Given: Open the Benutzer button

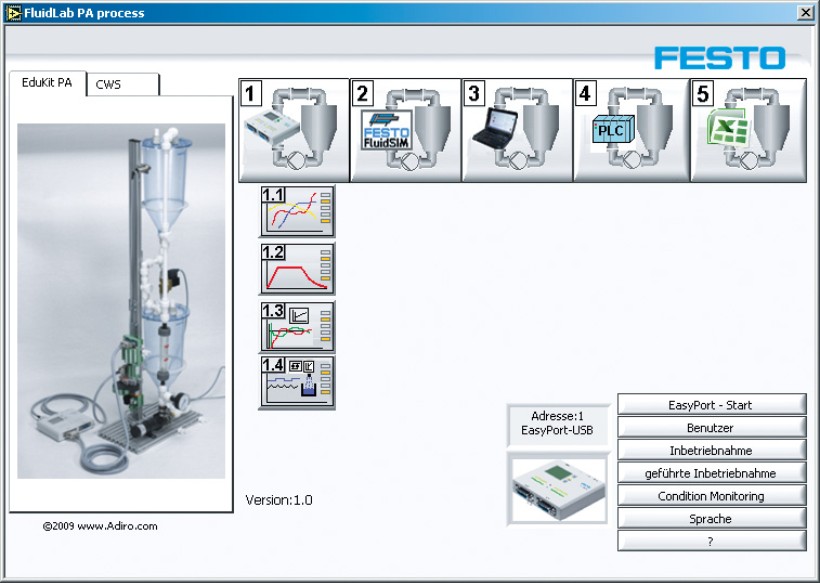Looking at the screenshot, I should coord(712,428).
